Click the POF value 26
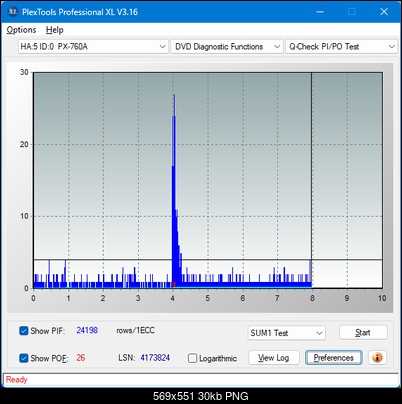 click(81, 358)
